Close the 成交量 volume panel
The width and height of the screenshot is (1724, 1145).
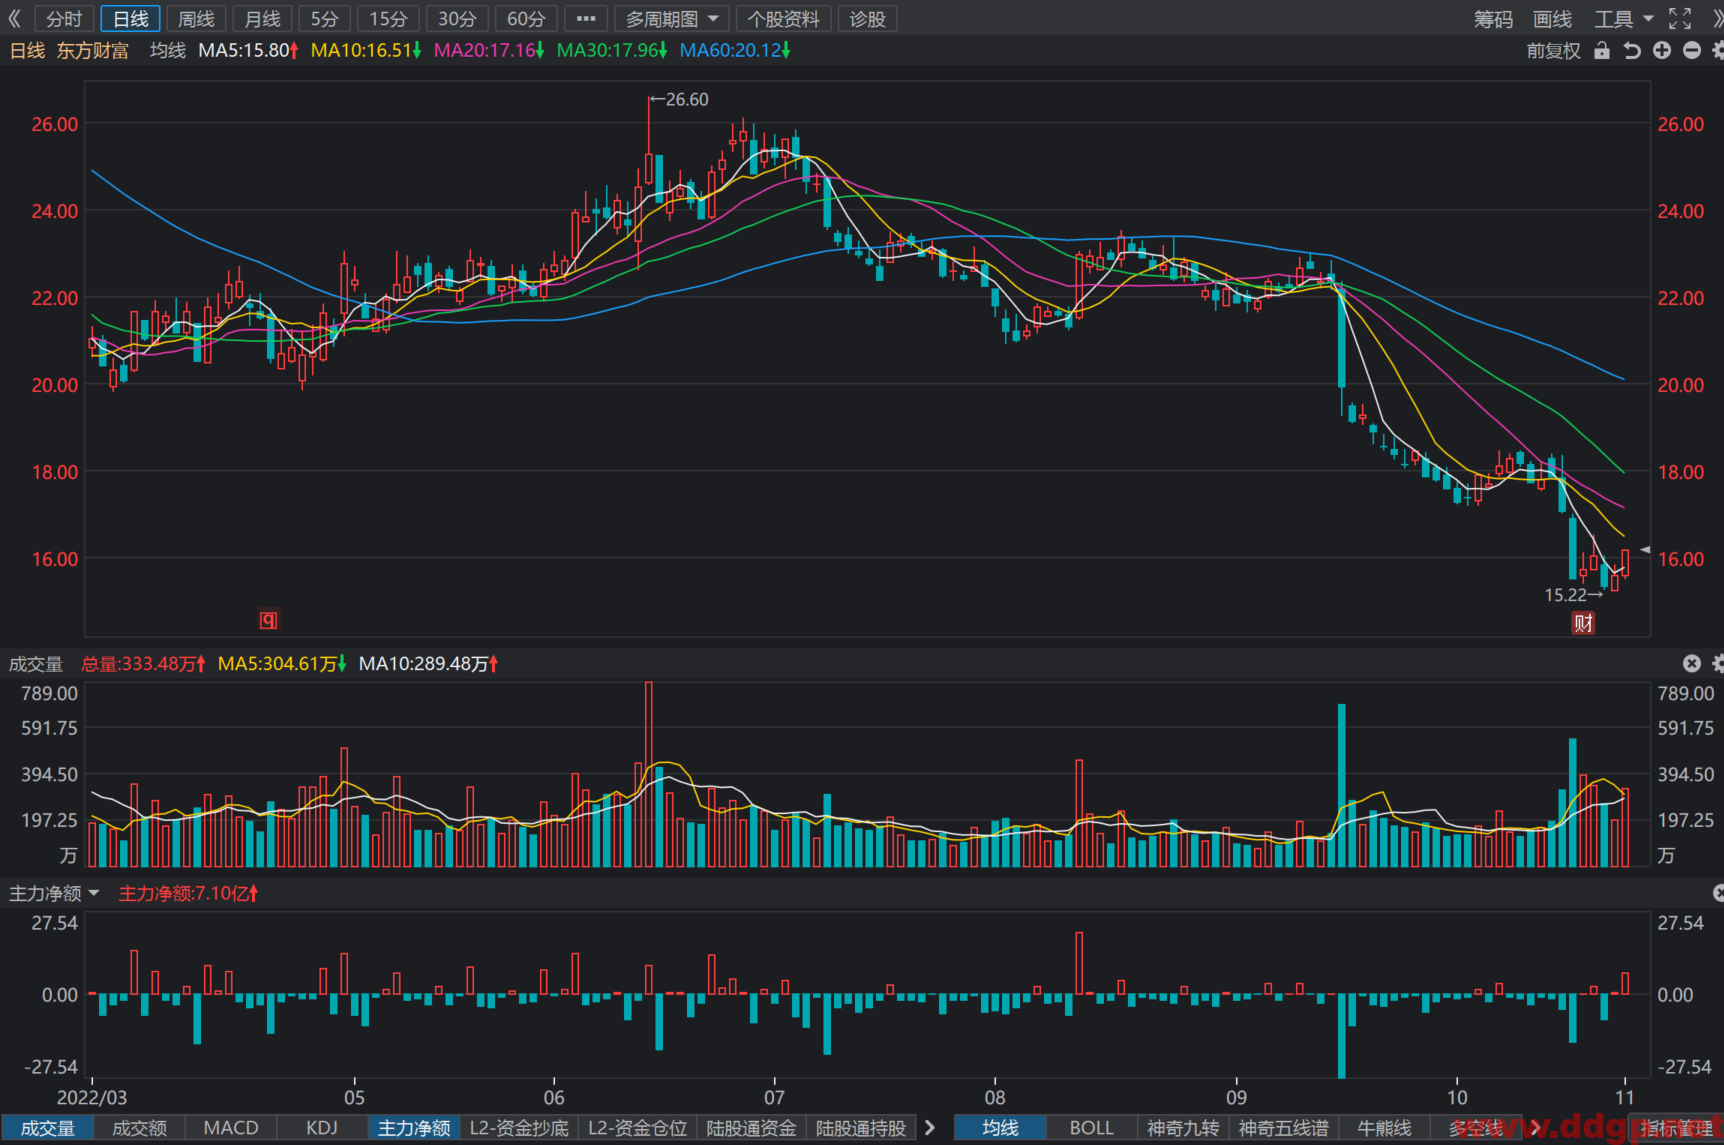(1692, 663)
